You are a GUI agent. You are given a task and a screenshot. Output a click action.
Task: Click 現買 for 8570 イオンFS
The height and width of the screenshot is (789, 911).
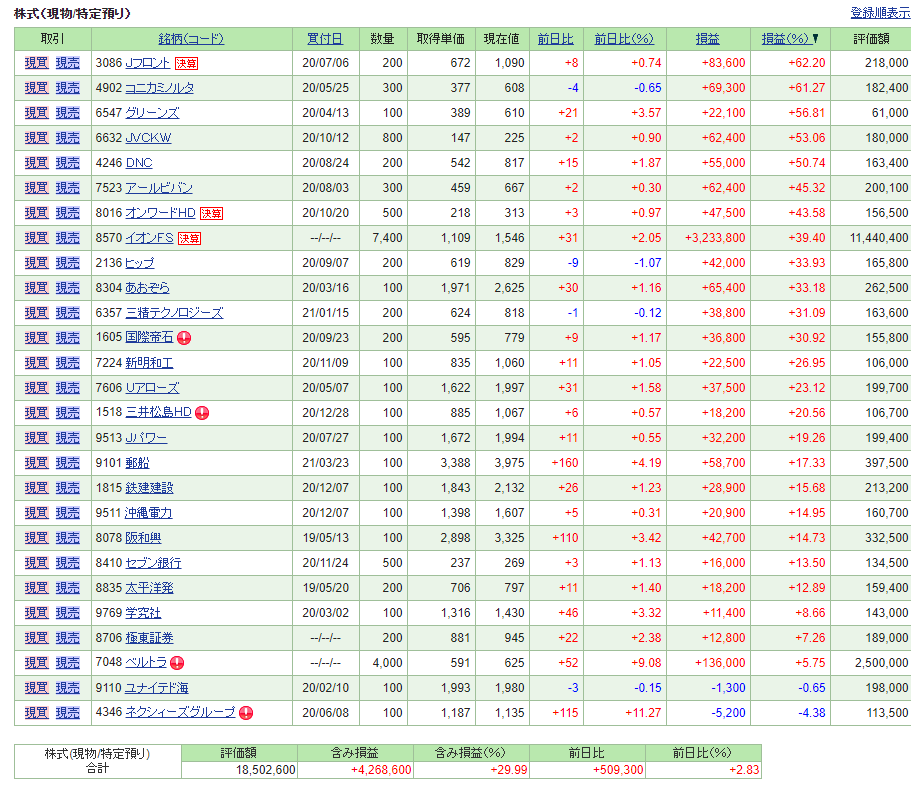[36, 238]
